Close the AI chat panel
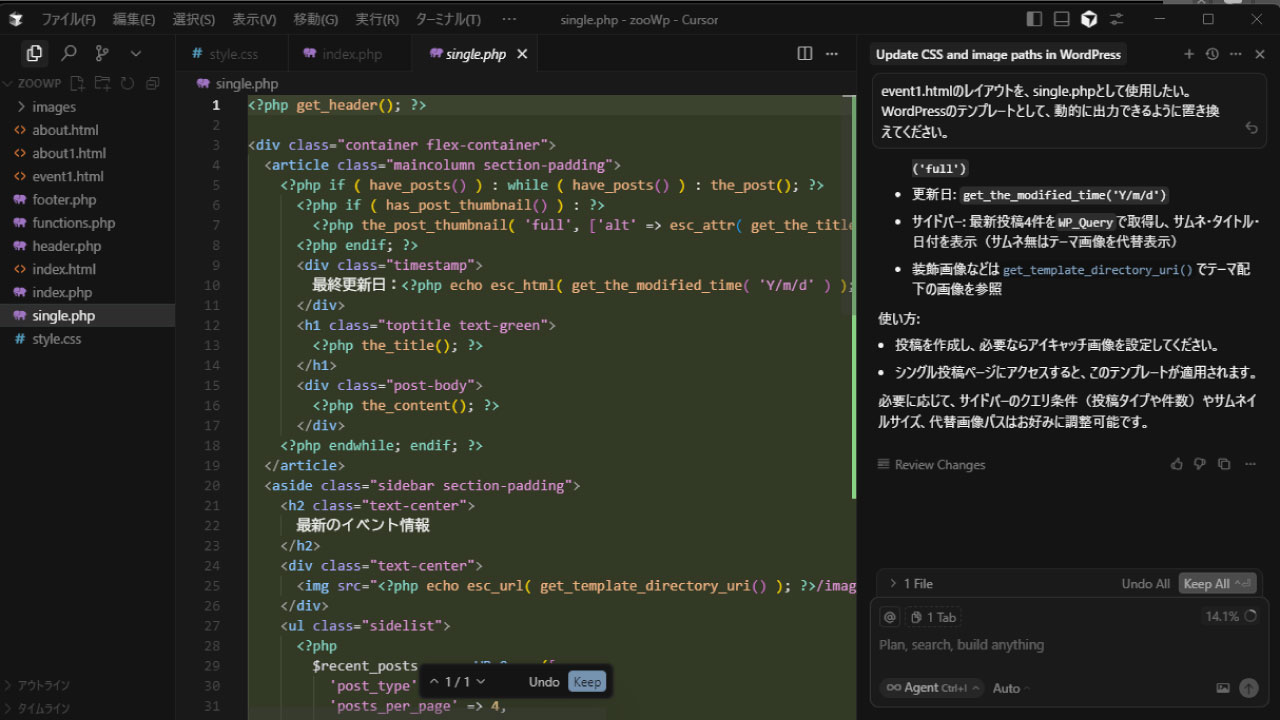Image resolution: width=1280 pixels, height=720 pixels. coord(1260,54)
